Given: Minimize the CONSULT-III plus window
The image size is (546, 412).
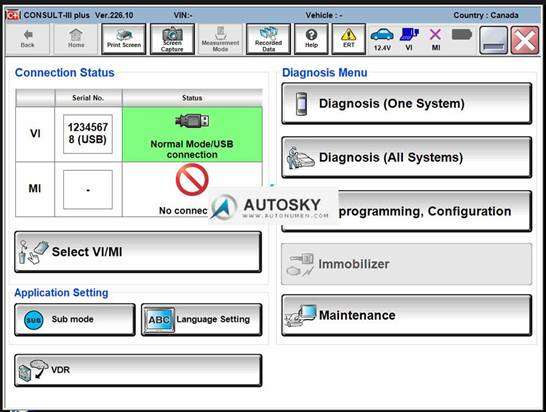Looking at the screenshot, I should [493, 40].
